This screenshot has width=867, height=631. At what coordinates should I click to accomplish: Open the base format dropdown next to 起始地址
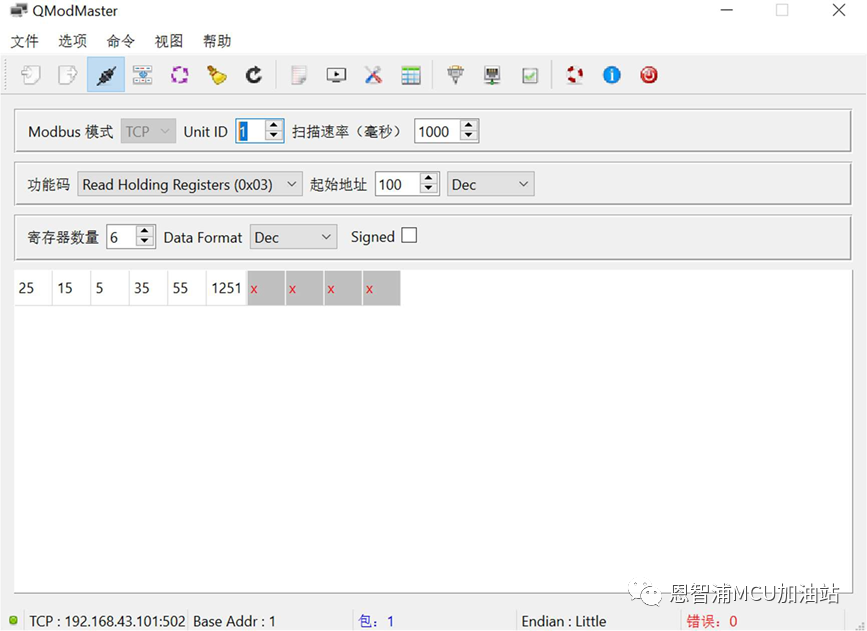(x=490, y=184)
